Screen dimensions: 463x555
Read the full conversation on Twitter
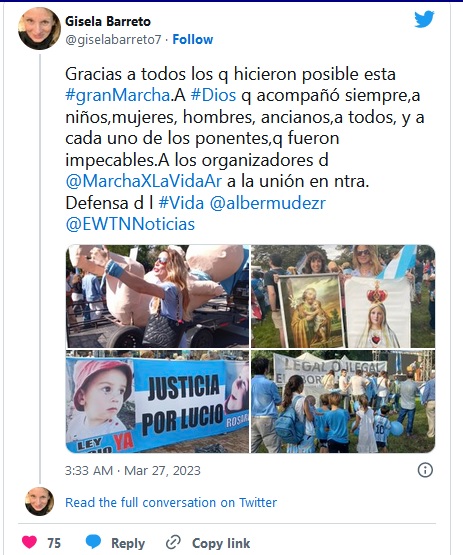(x=171, y=502)
